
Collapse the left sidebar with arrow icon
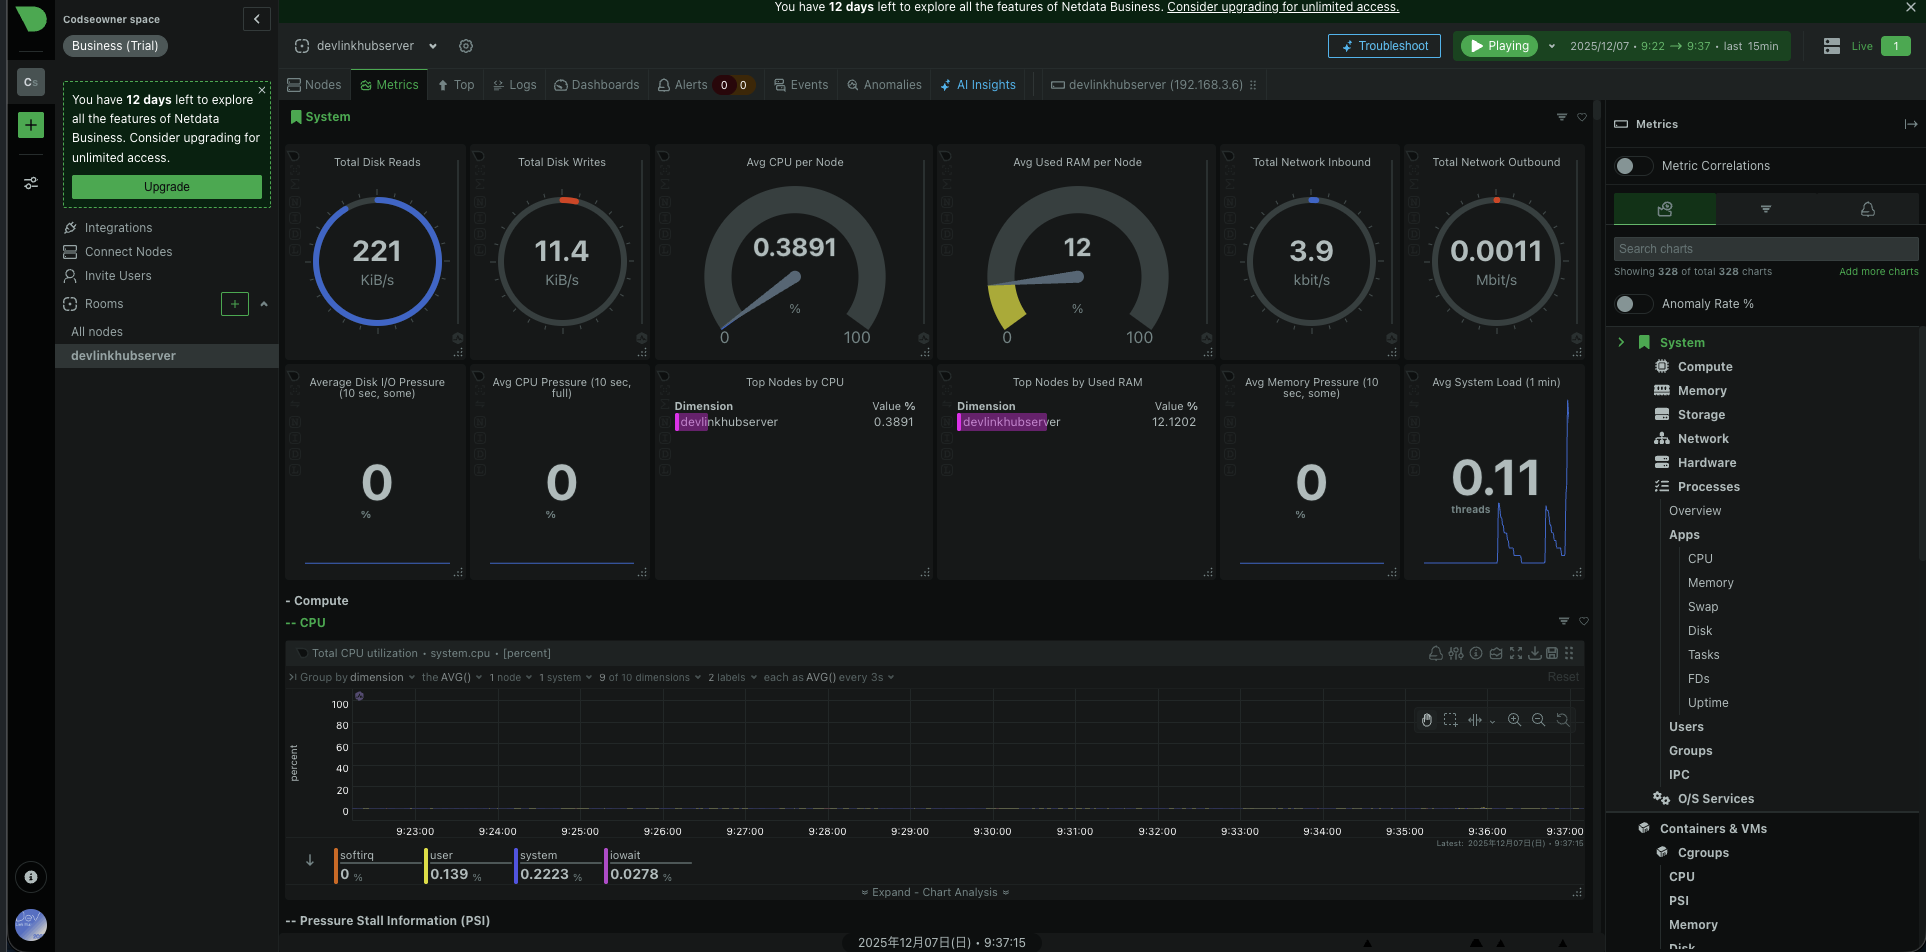point(257,19)
